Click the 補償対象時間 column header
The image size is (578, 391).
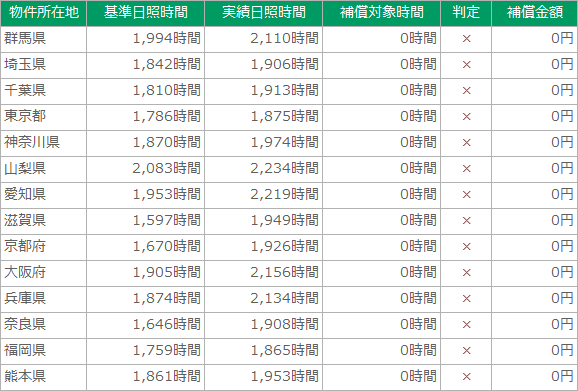click(x=382, y=13)
